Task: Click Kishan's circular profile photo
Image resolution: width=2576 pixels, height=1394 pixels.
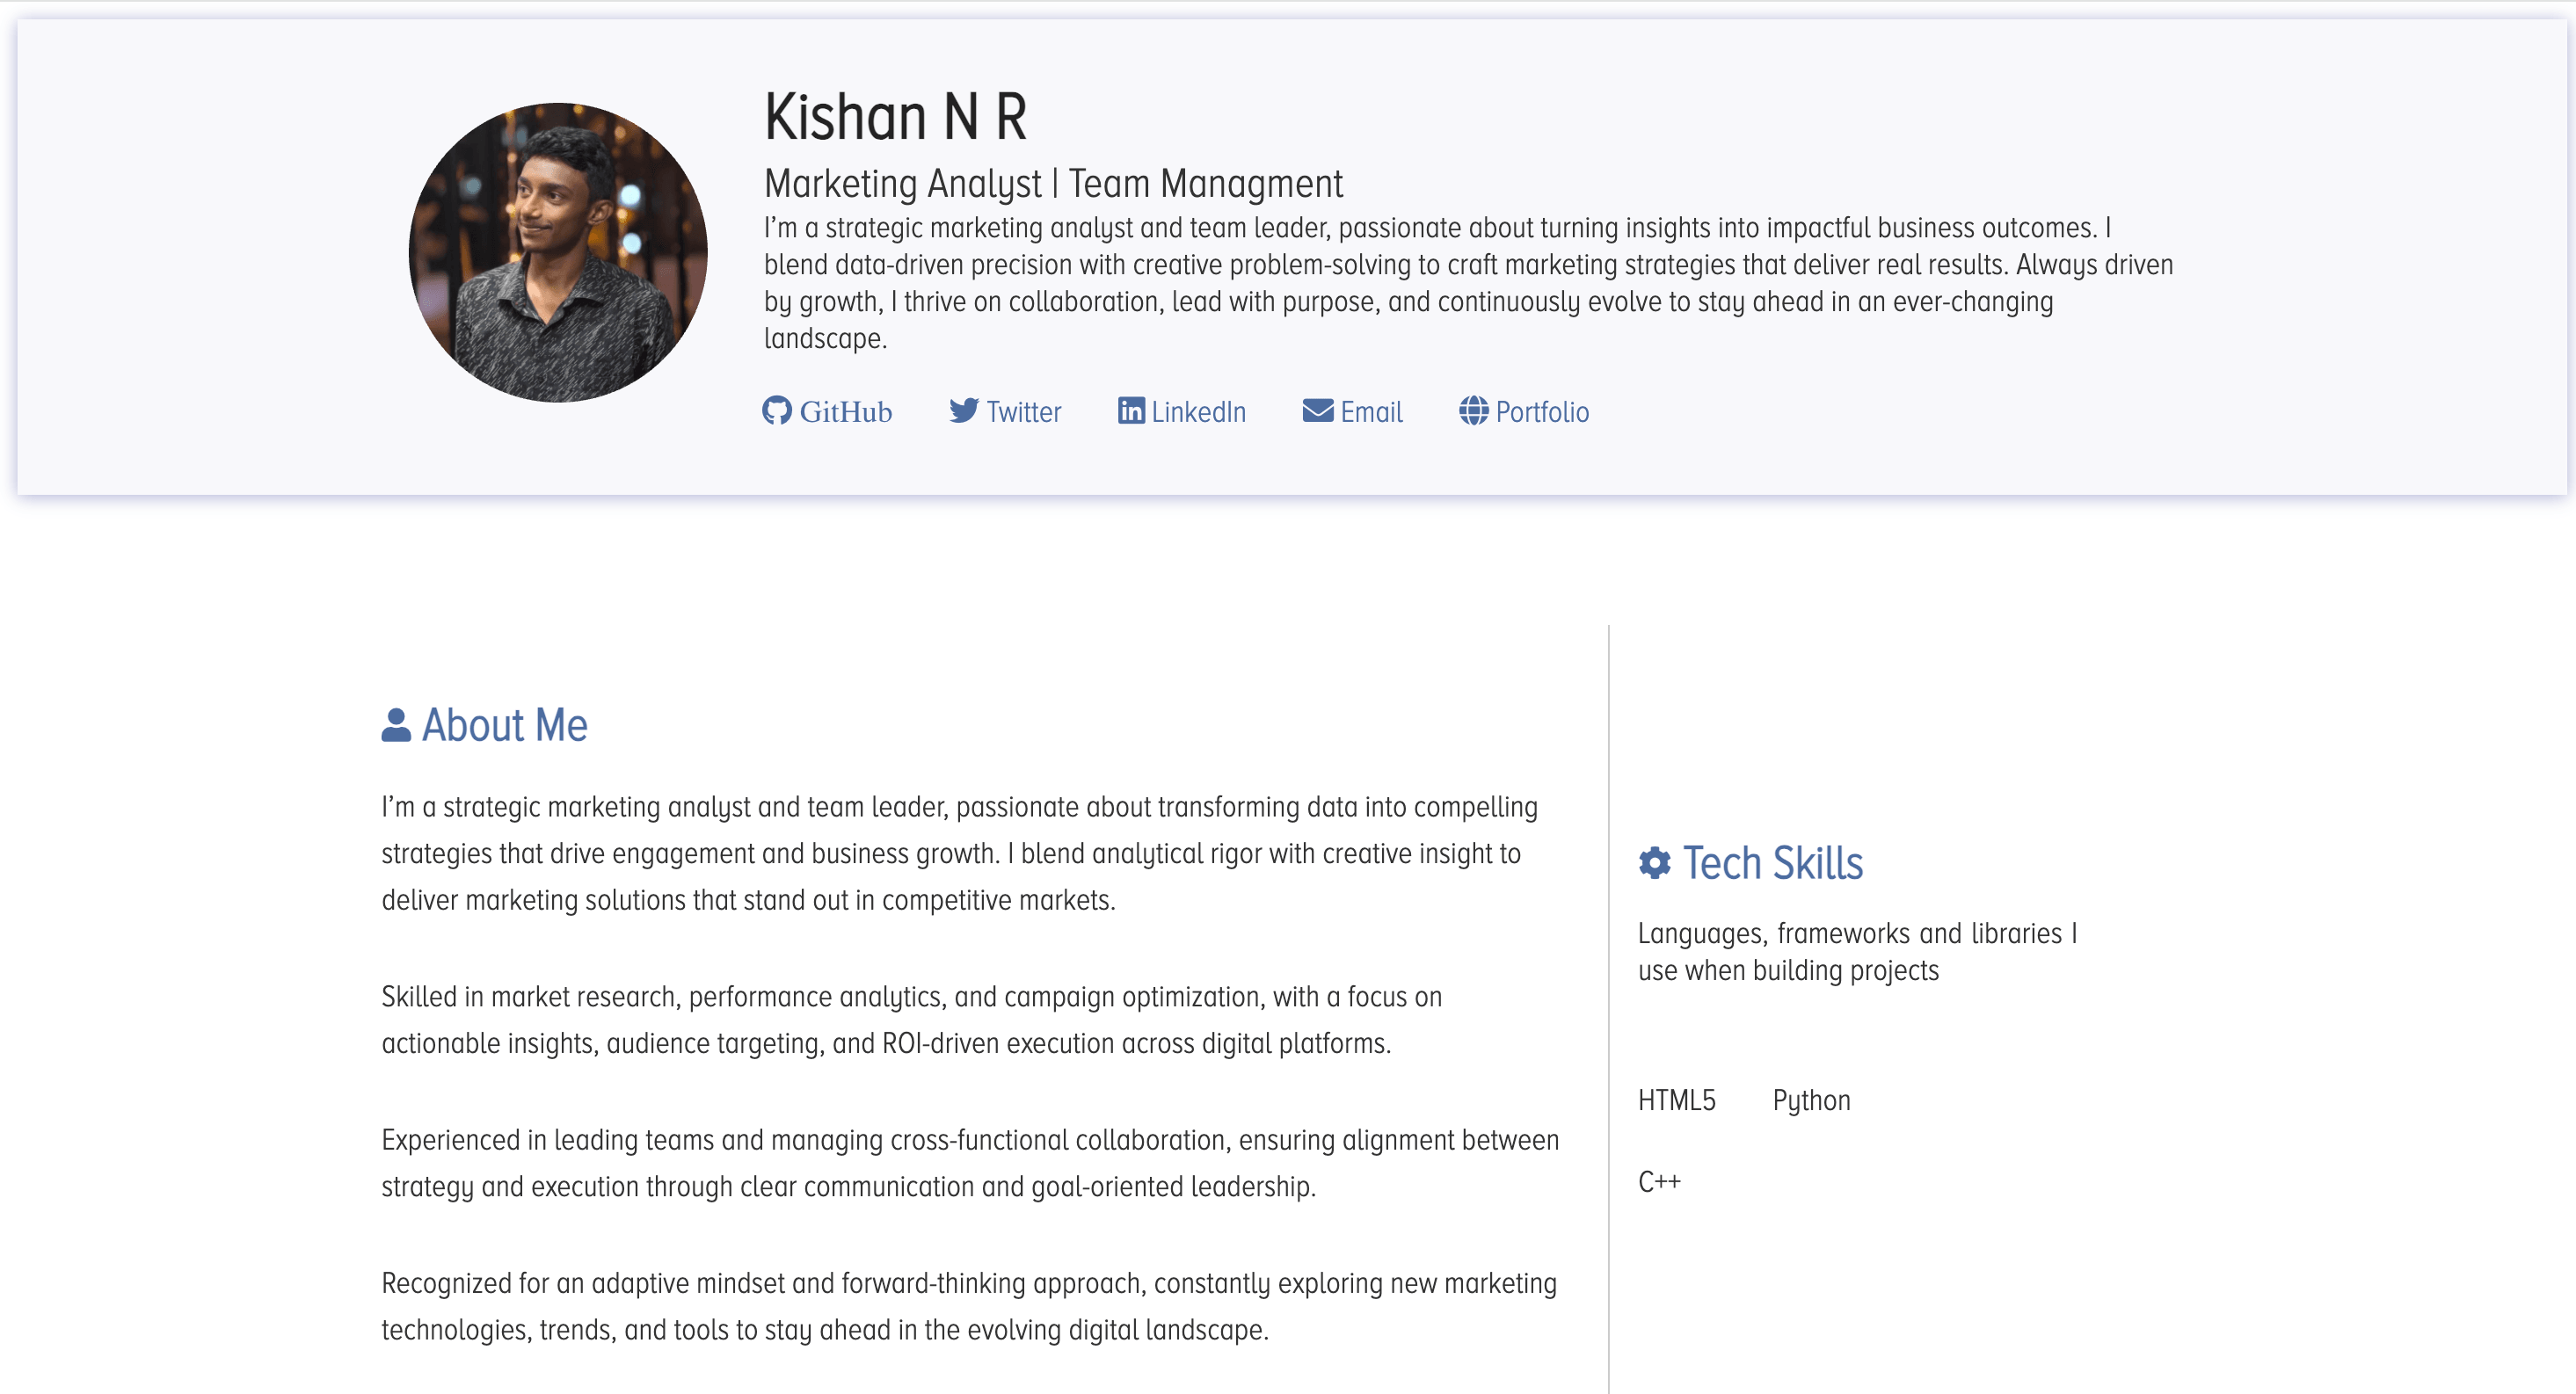Action: pos(557,252)
